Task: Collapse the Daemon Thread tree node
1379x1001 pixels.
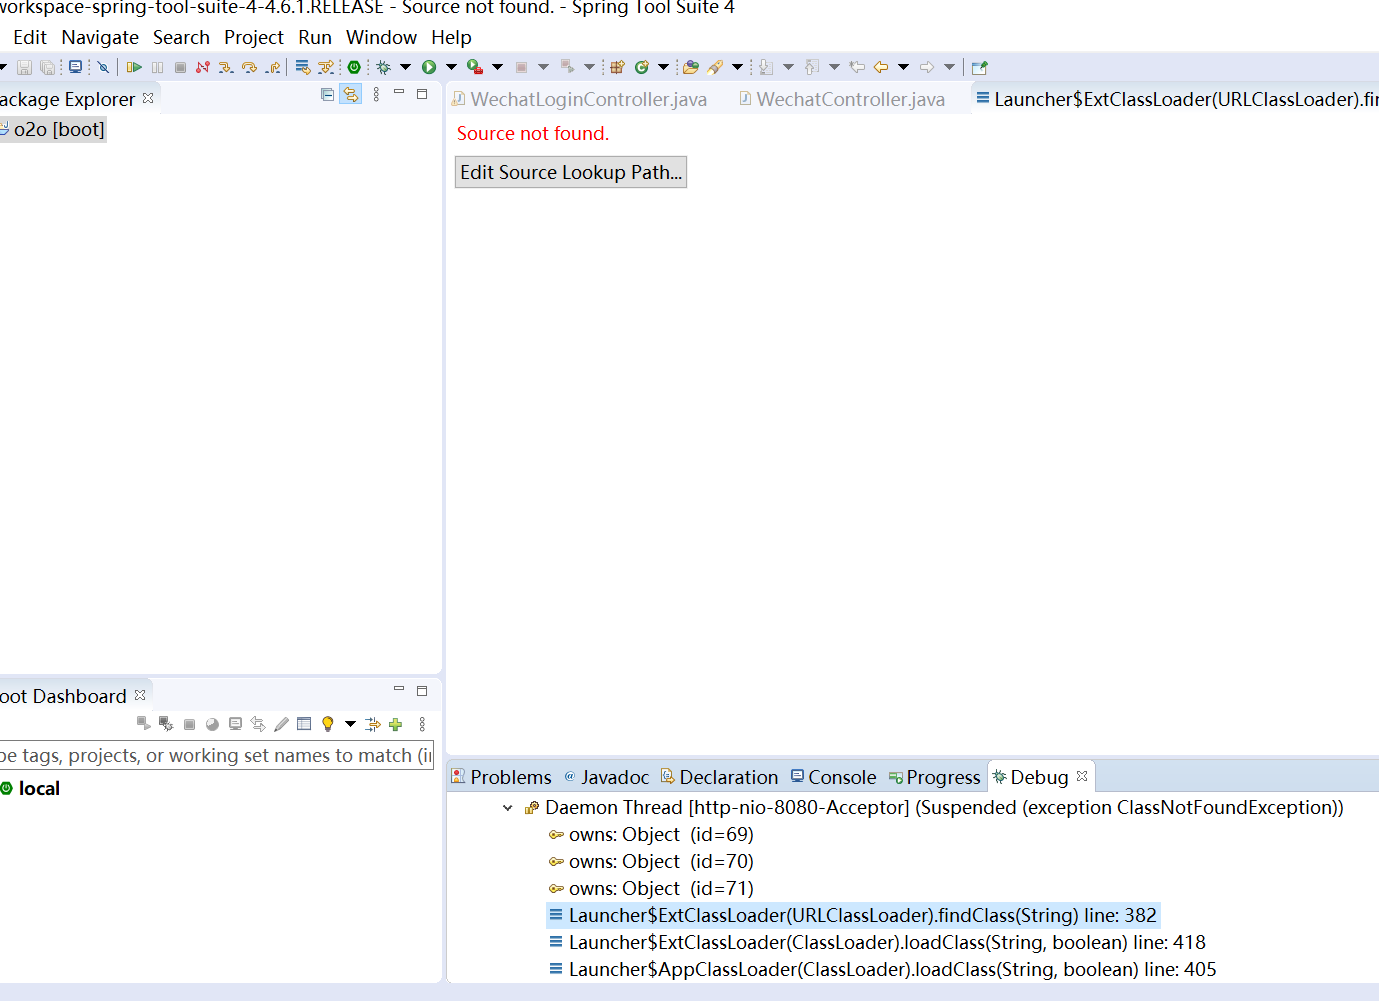Action: tap(507, 808)
